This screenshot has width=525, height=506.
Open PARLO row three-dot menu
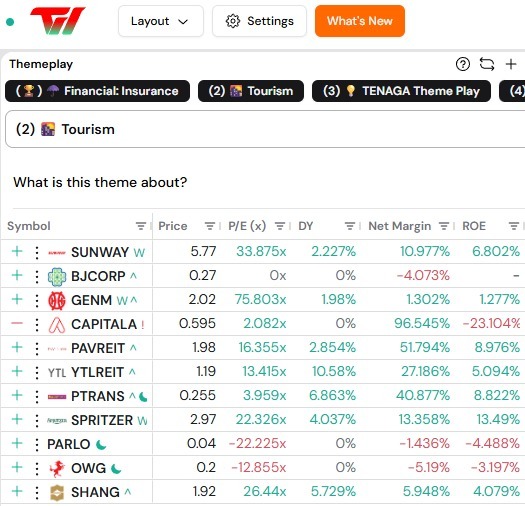(37, 445)
